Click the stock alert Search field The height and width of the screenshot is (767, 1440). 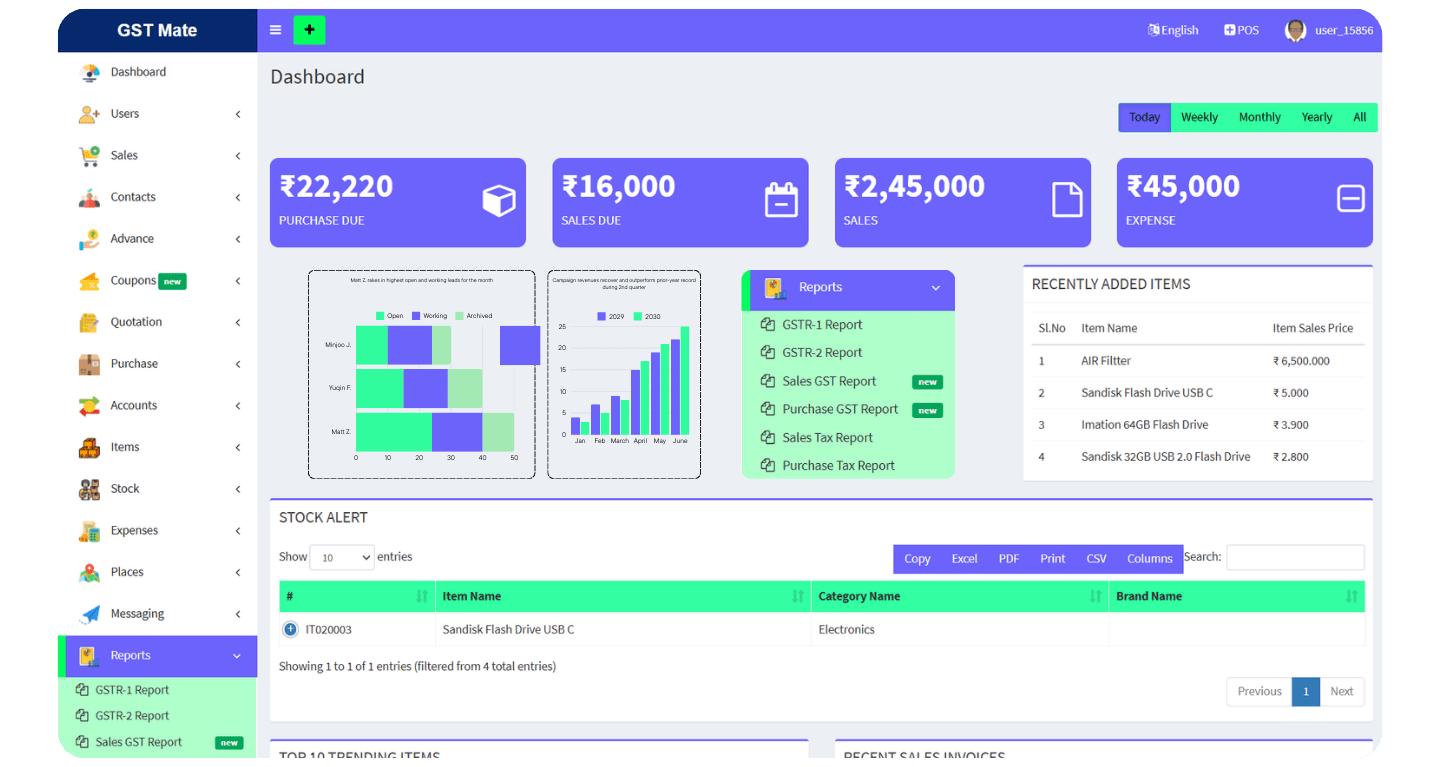pos(1295,558)
